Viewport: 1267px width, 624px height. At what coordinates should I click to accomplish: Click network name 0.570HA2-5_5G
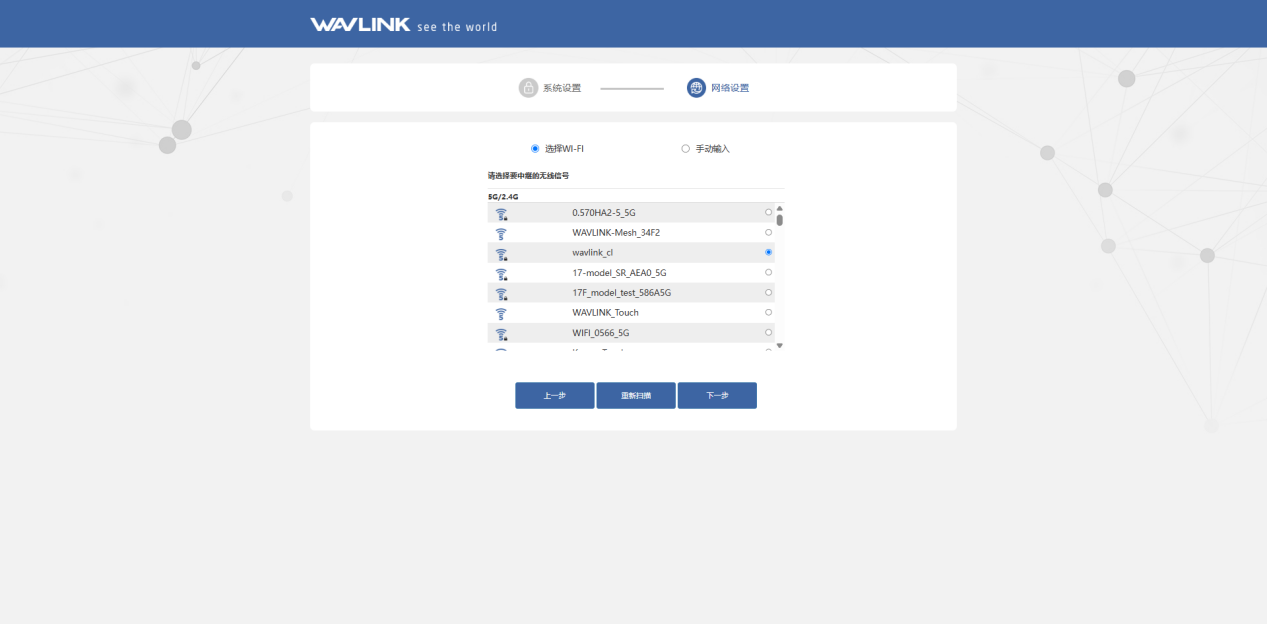(x=604, y=213)
